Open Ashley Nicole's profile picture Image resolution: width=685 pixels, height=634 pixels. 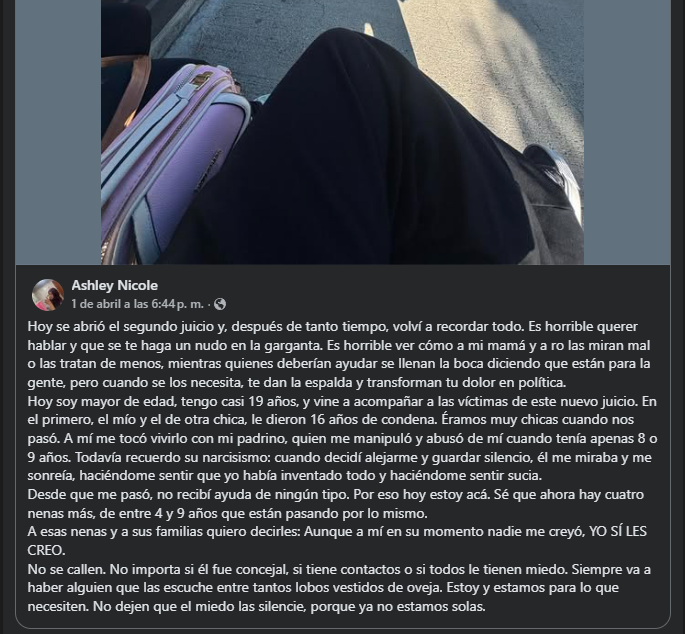48,295
